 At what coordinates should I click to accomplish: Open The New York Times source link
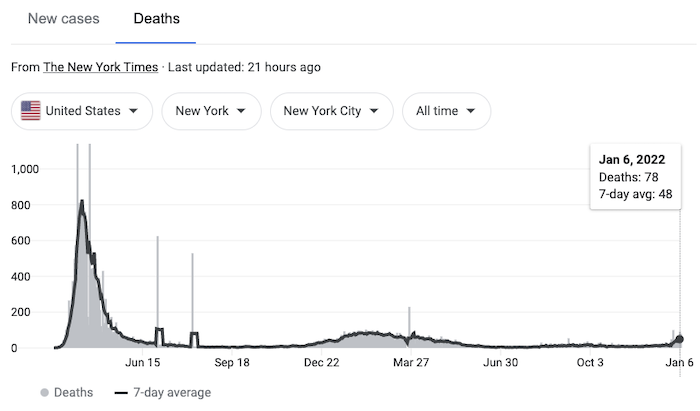[100, 67]
